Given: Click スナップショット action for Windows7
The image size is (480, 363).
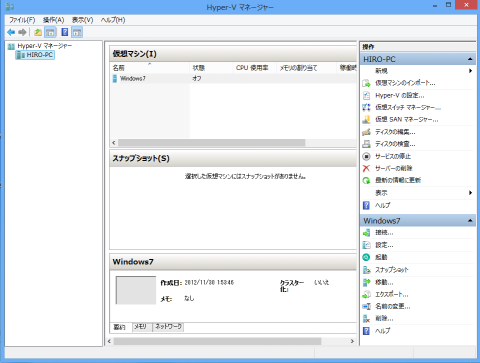Looking at the screenshot, I should [392, 270].
